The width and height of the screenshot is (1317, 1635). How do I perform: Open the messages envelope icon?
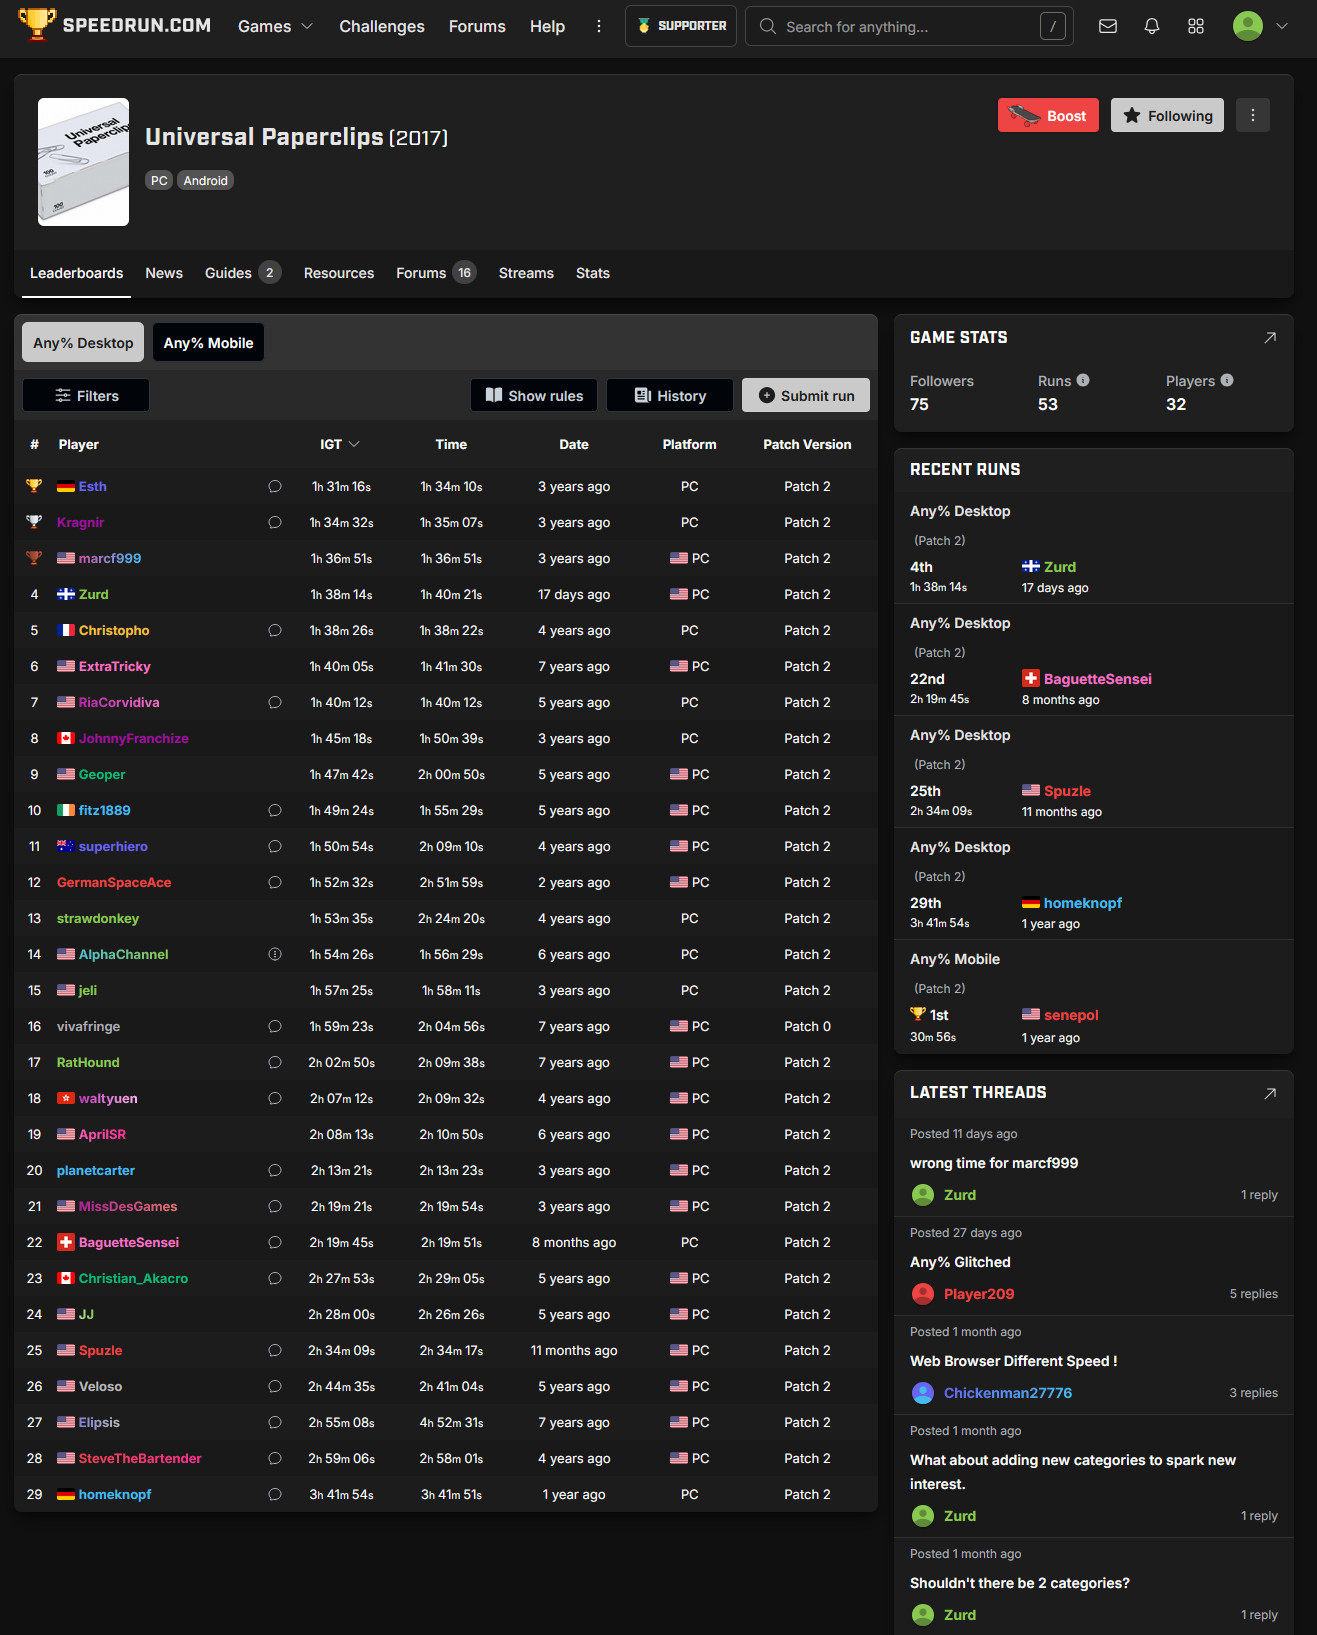click(1107, 26)
